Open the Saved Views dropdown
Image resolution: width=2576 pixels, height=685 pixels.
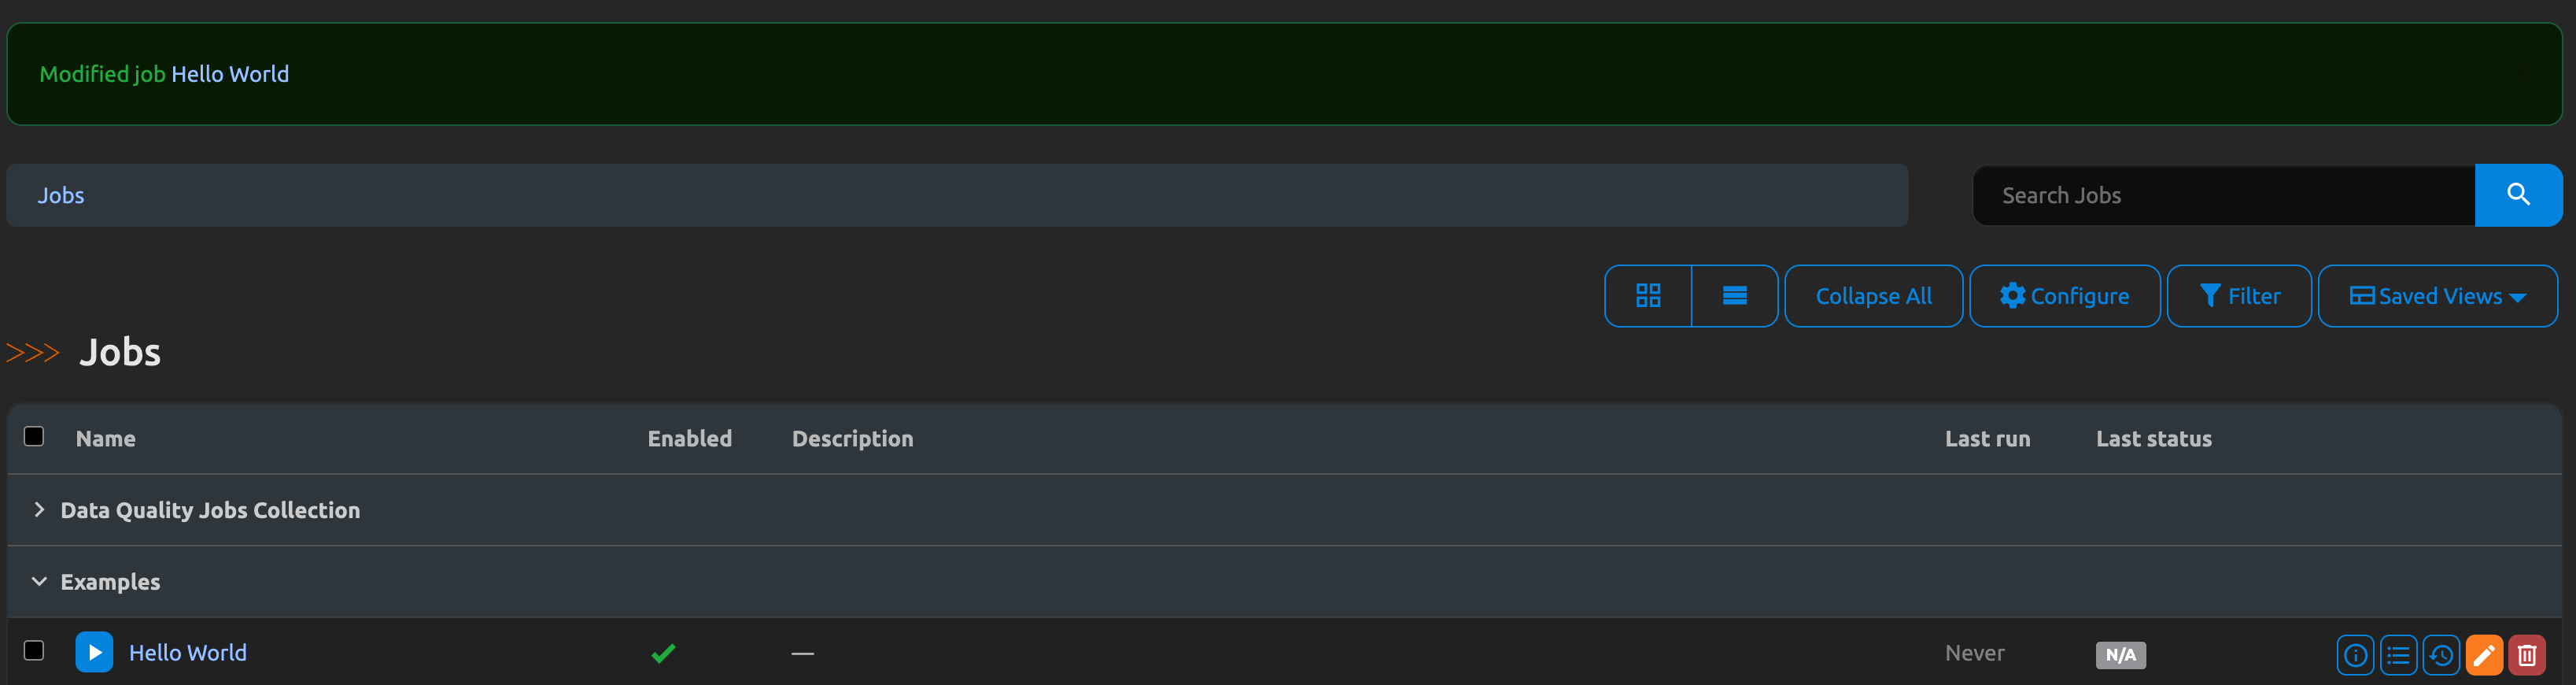(x=2438, y=295)
